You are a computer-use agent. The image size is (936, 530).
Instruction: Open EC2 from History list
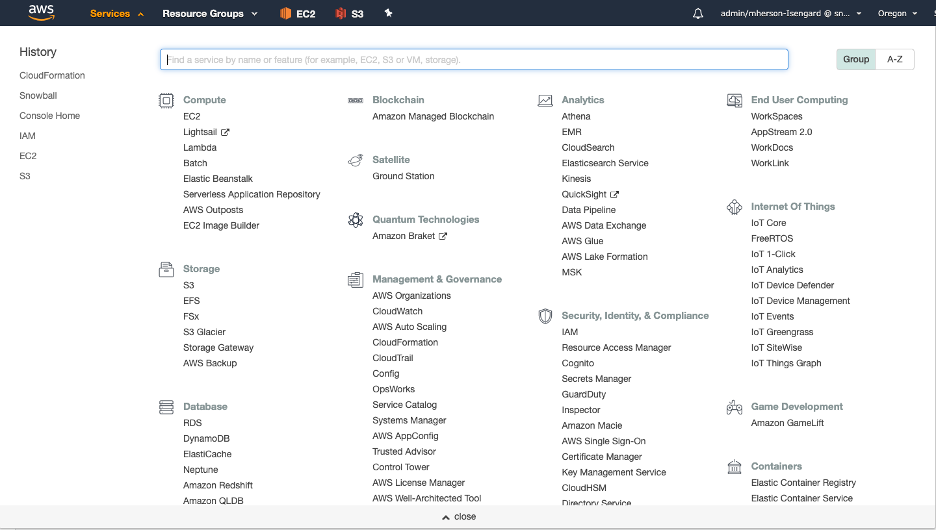point(28,156)
